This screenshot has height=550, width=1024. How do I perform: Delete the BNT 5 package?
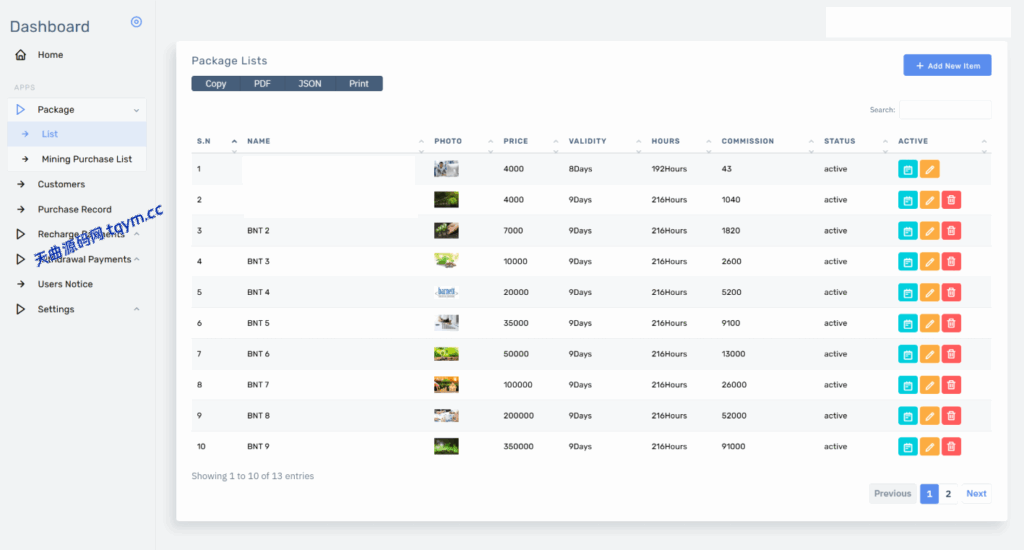(x=952, y=323)
